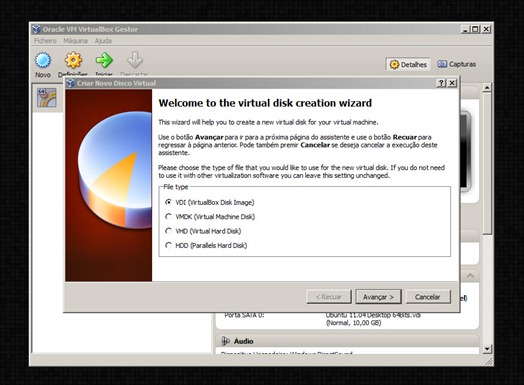Switch to the Capturas view
Screen dimensions: 524x385
[x=456, y=64]
